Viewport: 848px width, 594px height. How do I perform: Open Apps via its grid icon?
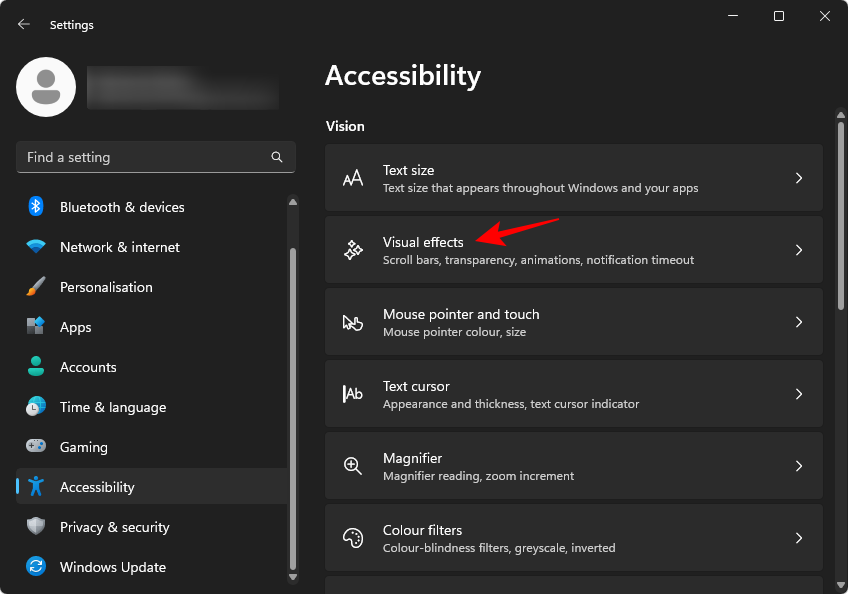34,327
